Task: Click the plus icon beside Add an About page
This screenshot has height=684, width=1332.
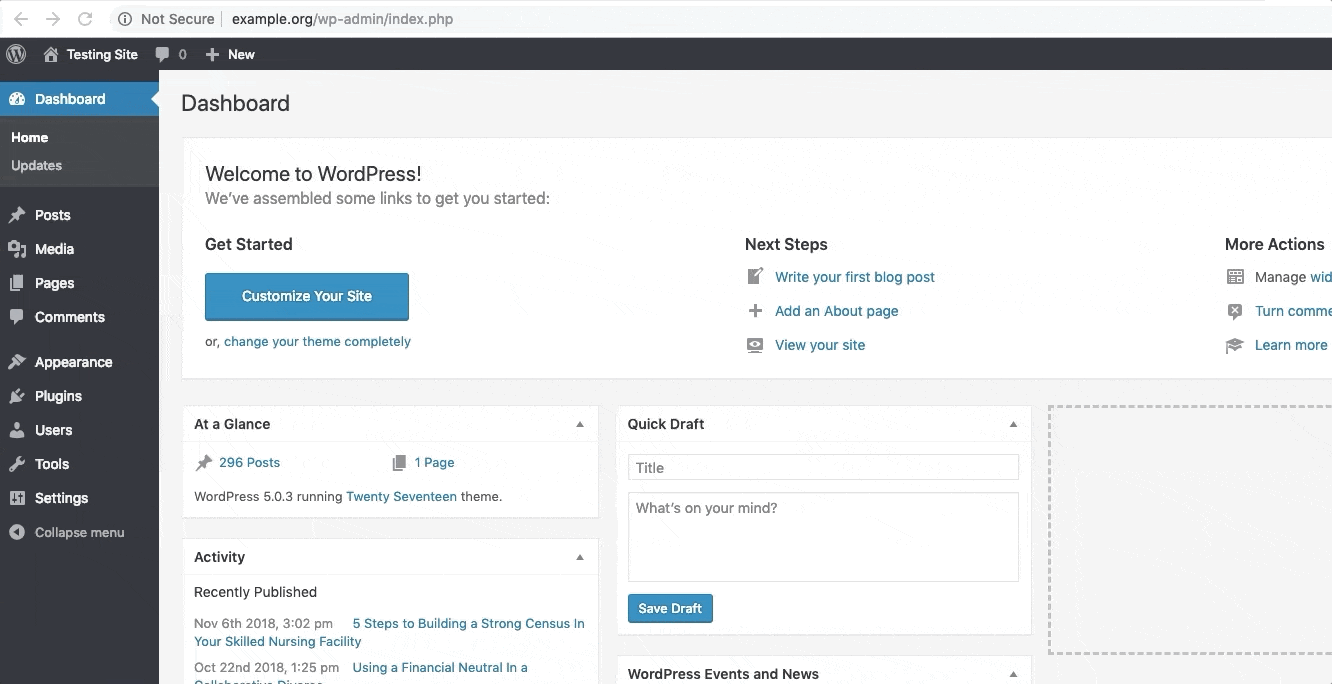Action: coord(755,311)
